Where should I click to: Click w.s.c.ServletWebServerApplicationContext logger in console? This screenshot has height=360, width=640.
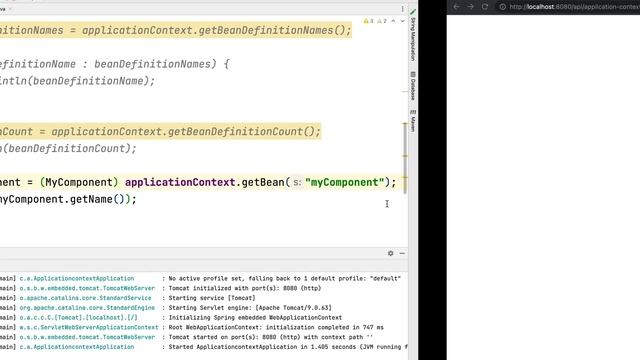[89, 327]
